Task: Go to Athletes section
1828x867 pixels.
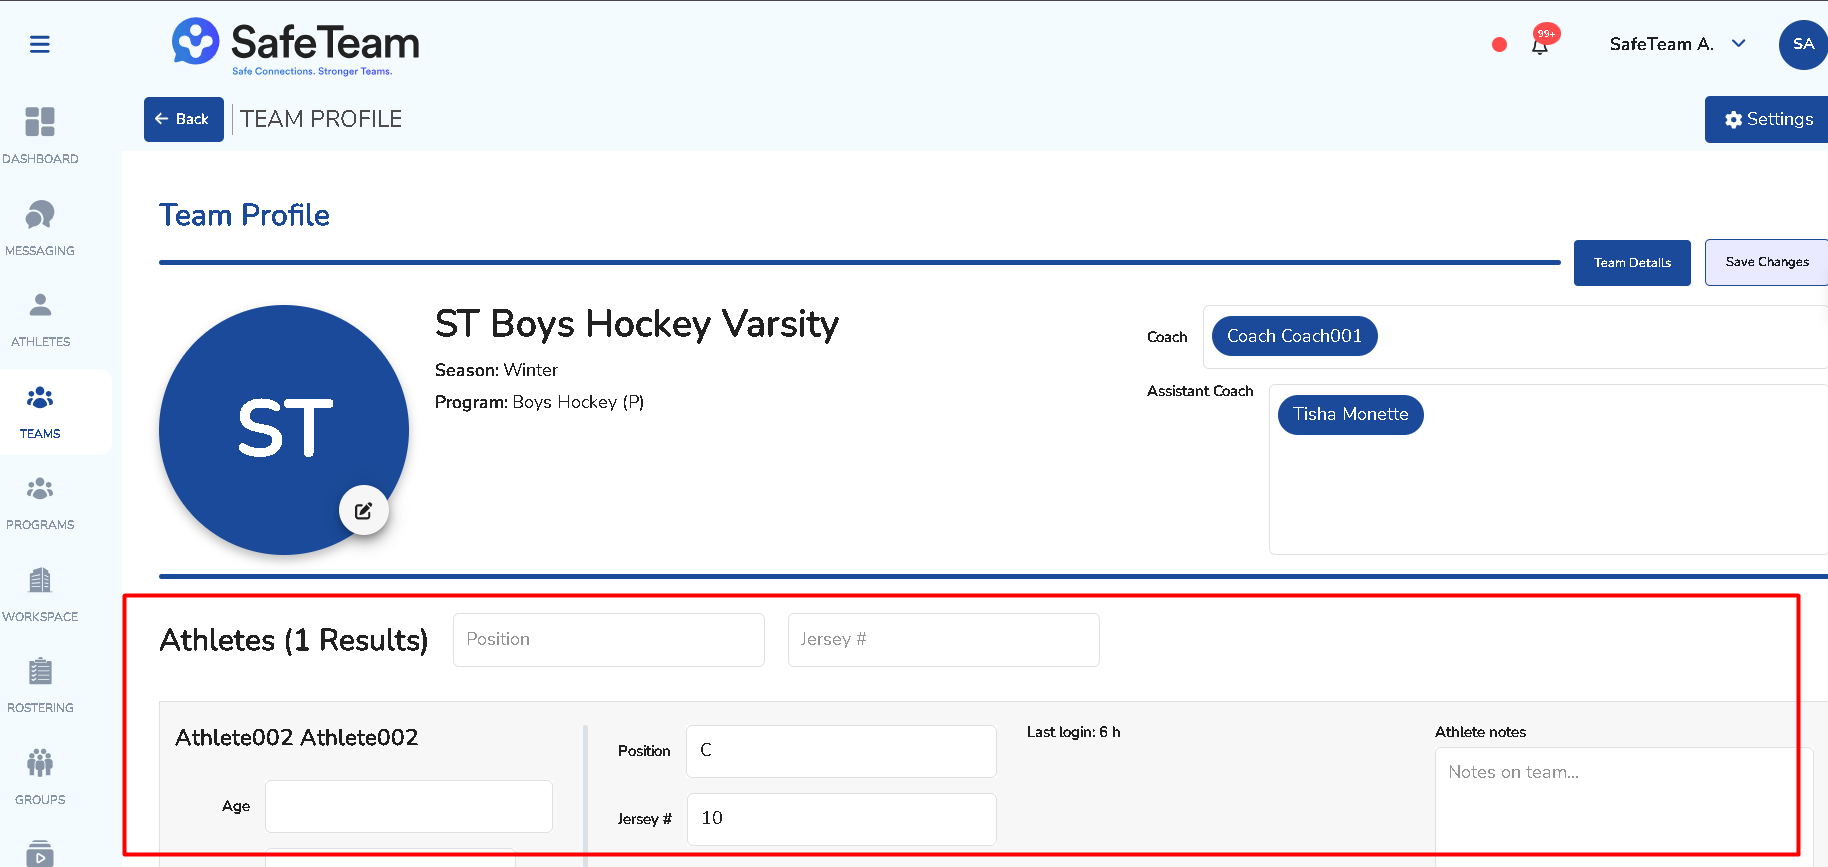Action: pos(40,319)
